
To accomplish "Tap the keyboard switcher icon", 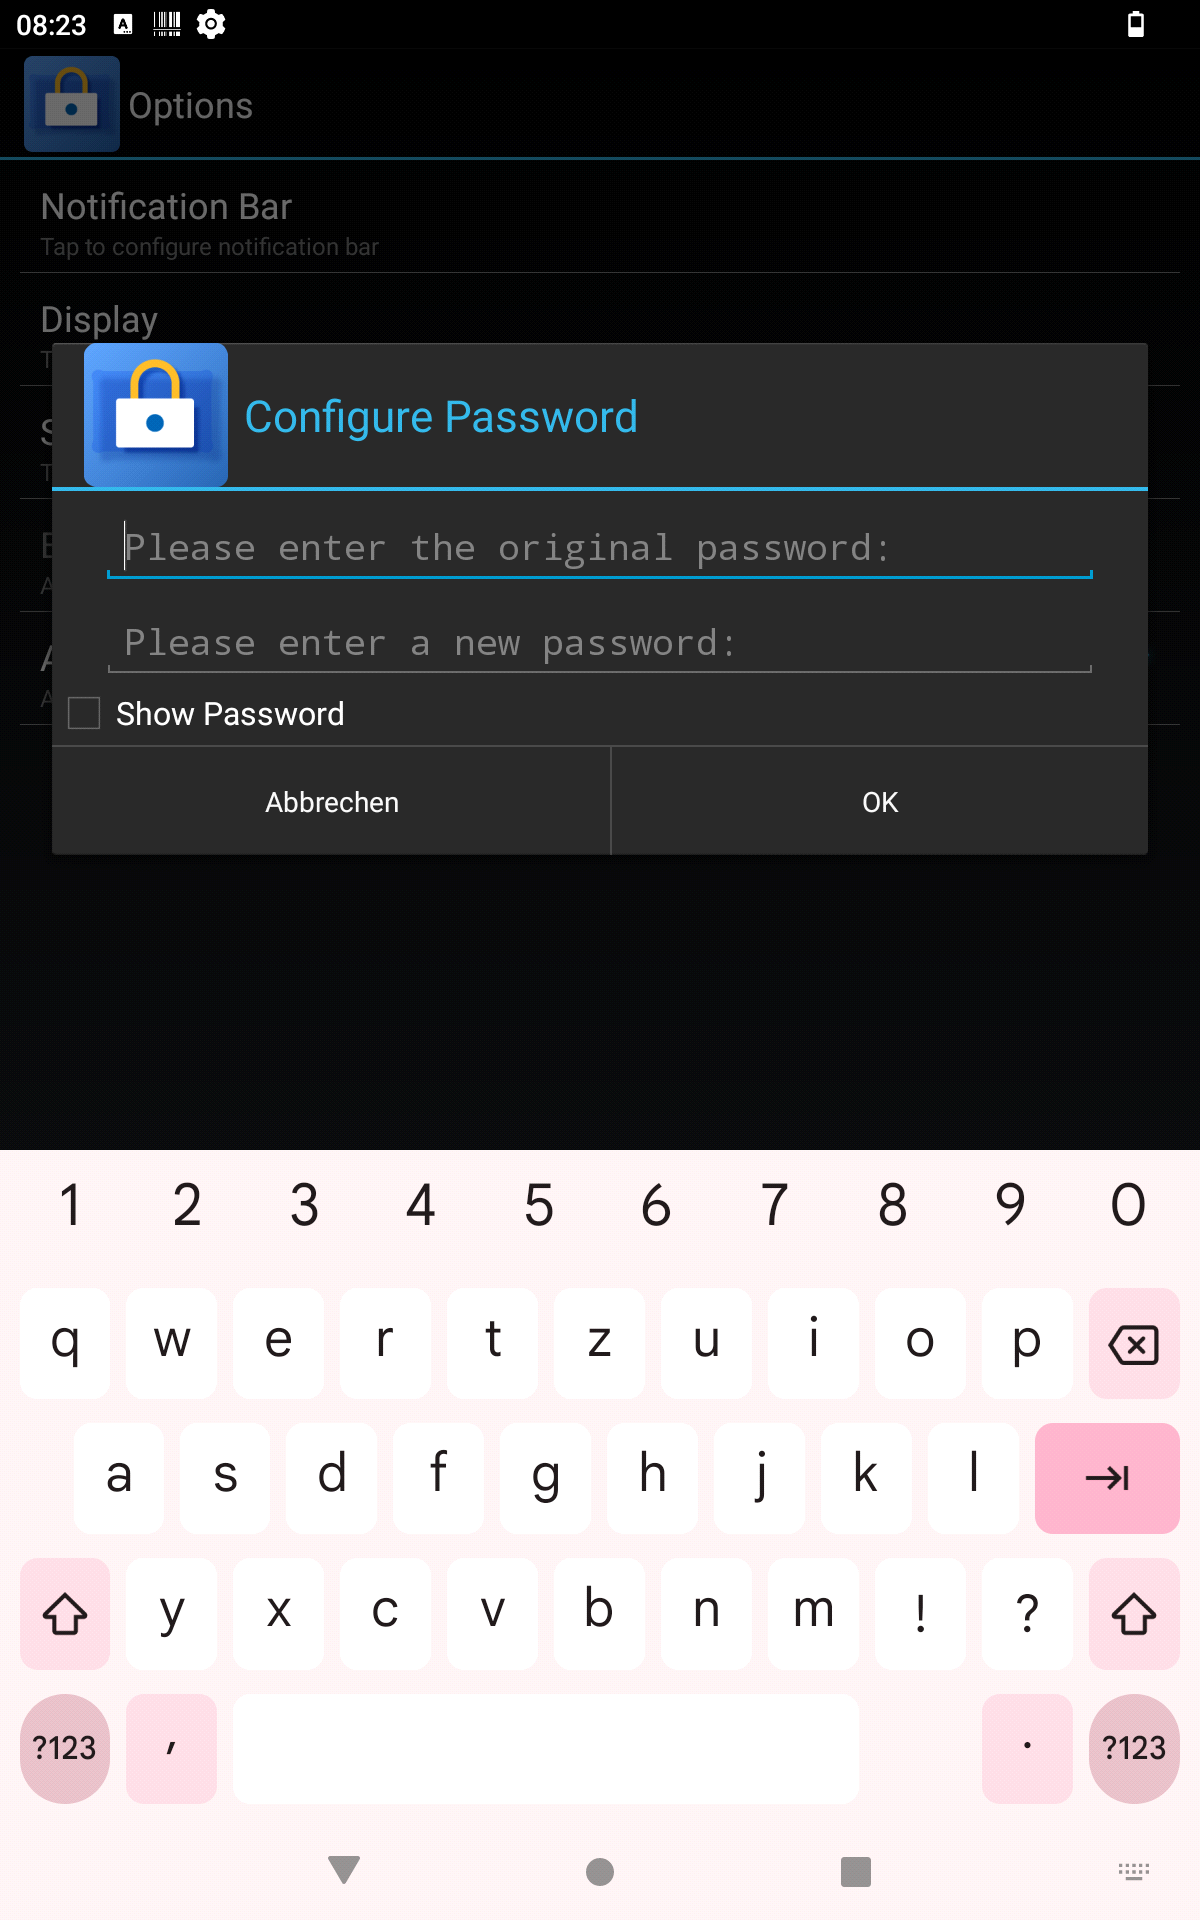I will (1134, 1871).
